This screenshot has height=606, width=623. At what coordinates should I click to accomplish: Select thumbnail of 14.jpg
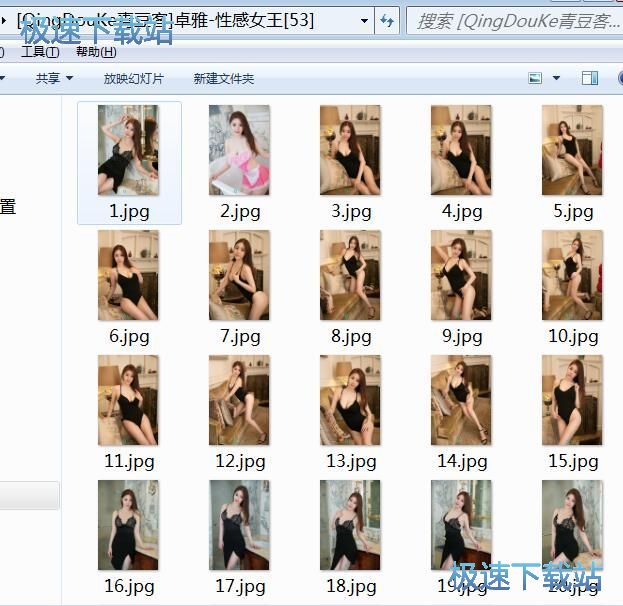click(x=461, y=400)
